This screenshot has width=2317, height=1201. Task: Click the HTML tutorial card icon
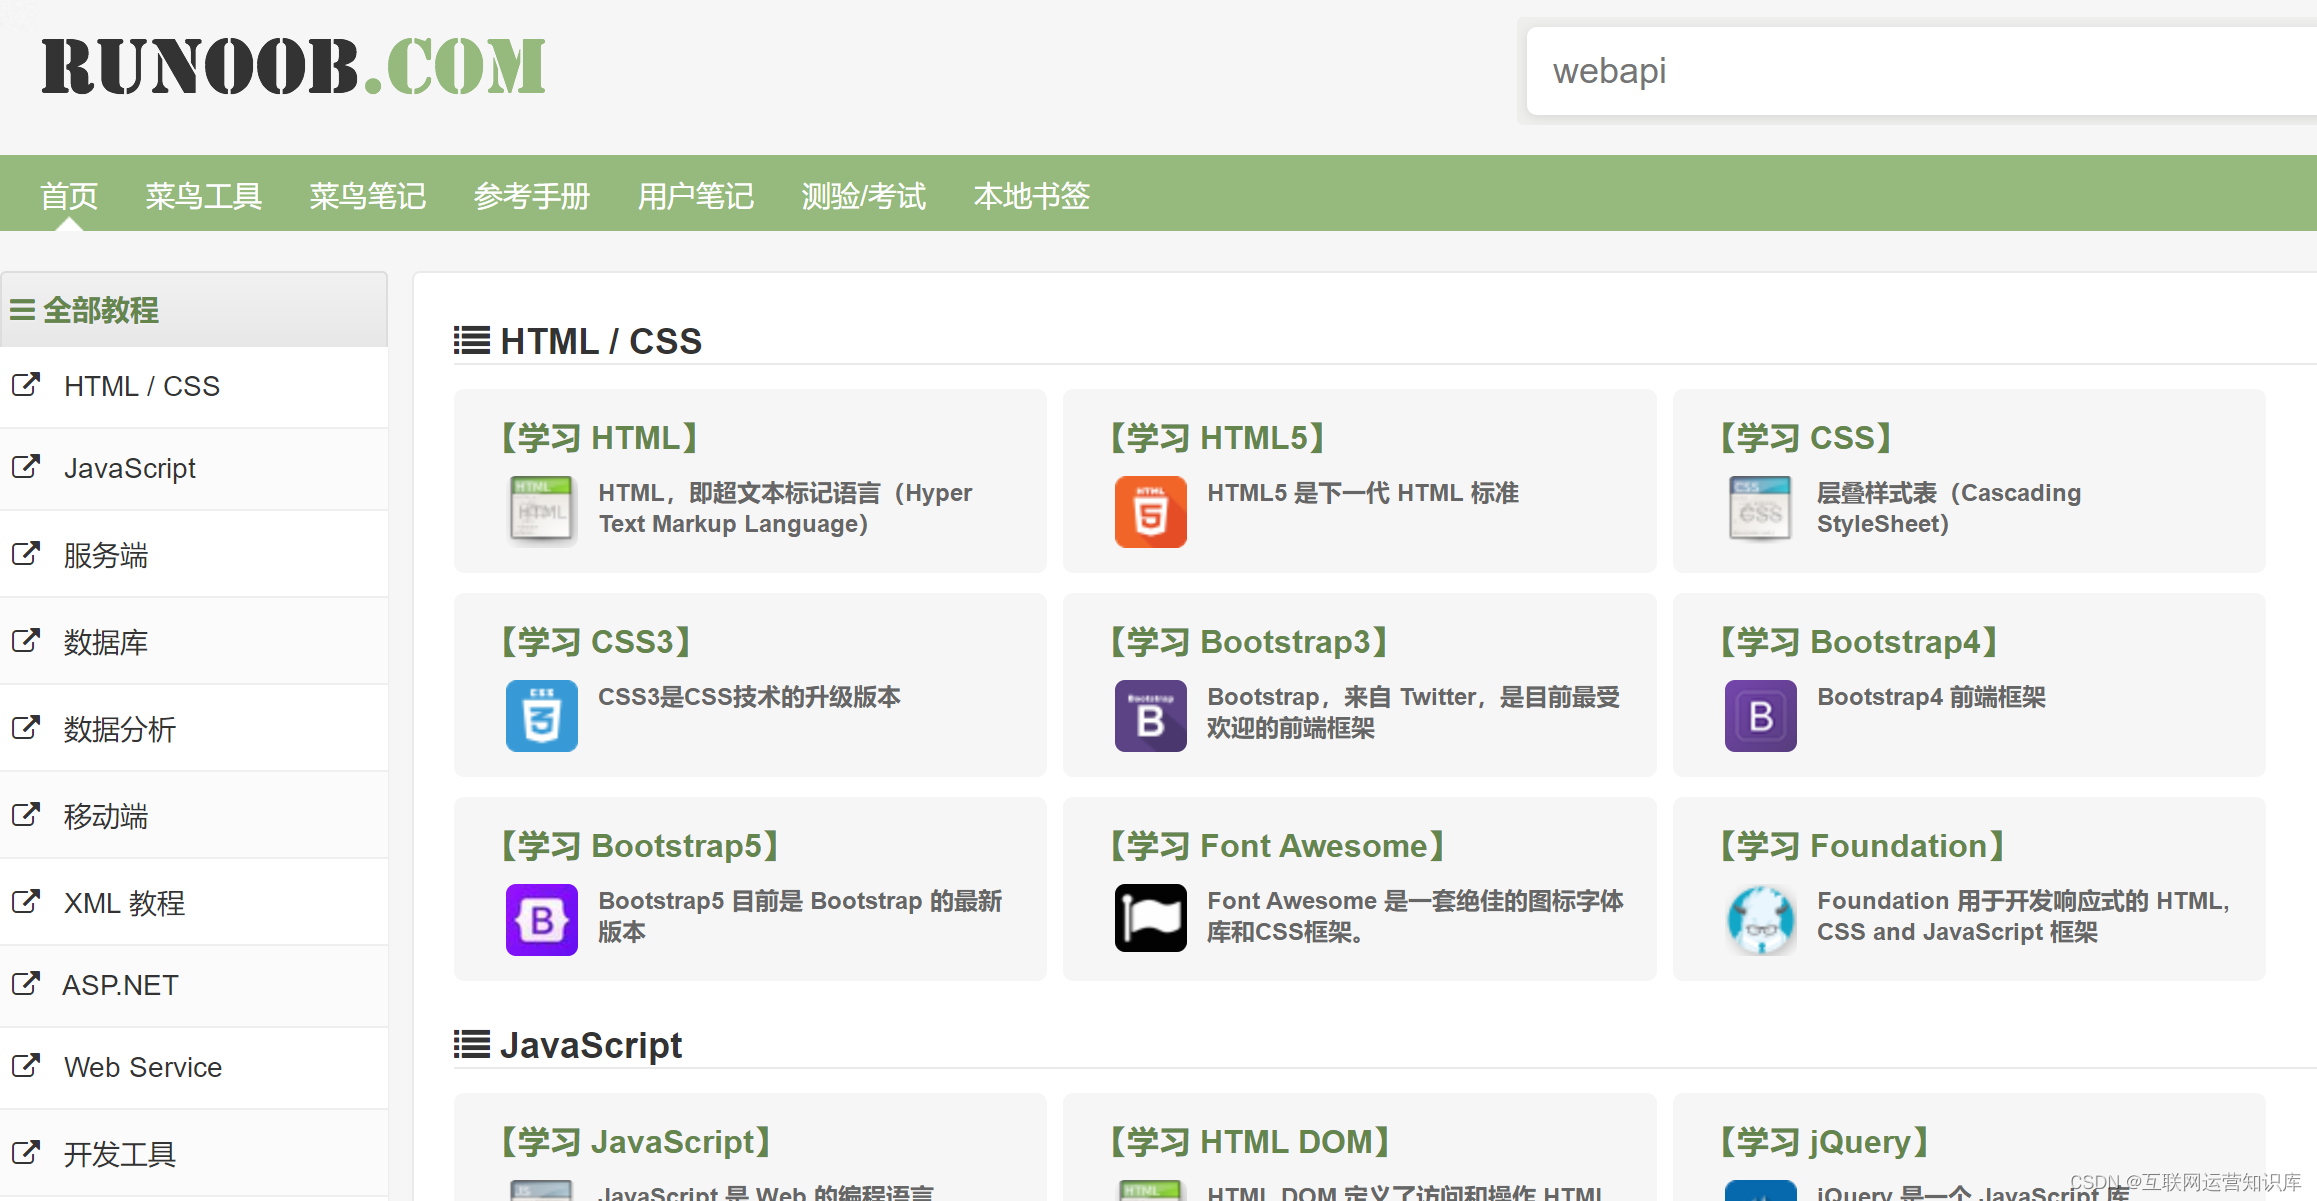[x=541, y=511]
